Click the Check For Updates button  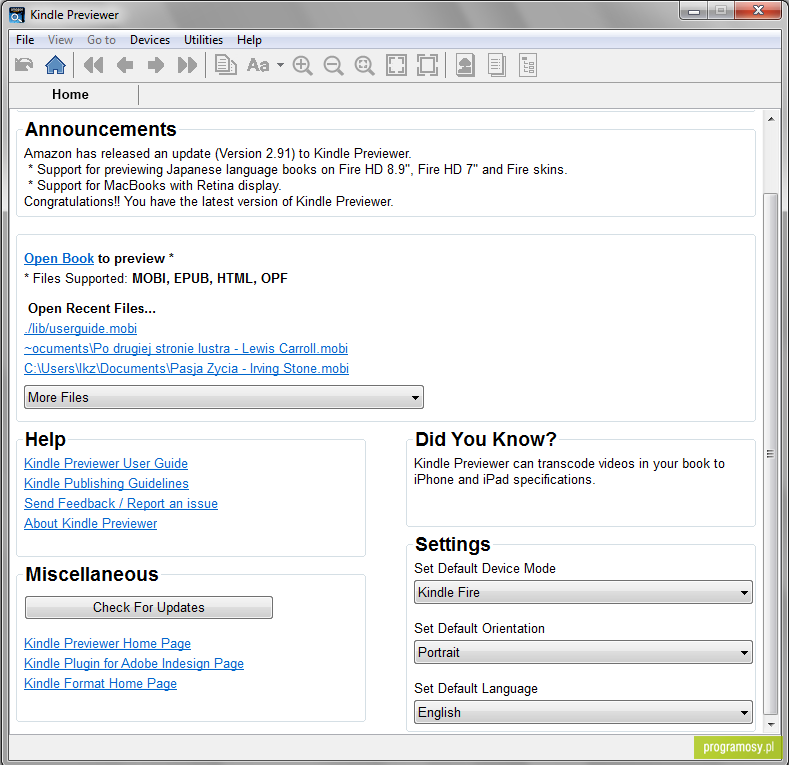149,607
